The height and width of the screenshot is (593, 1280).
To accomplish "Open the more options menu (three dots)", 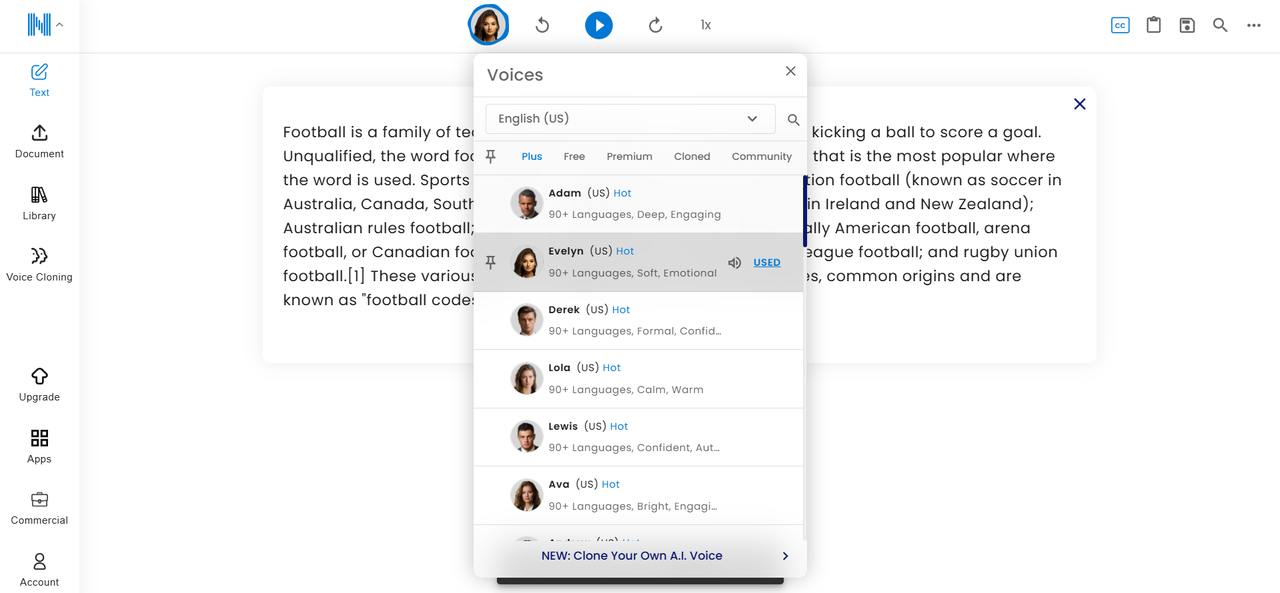I will coord(1254,25).
